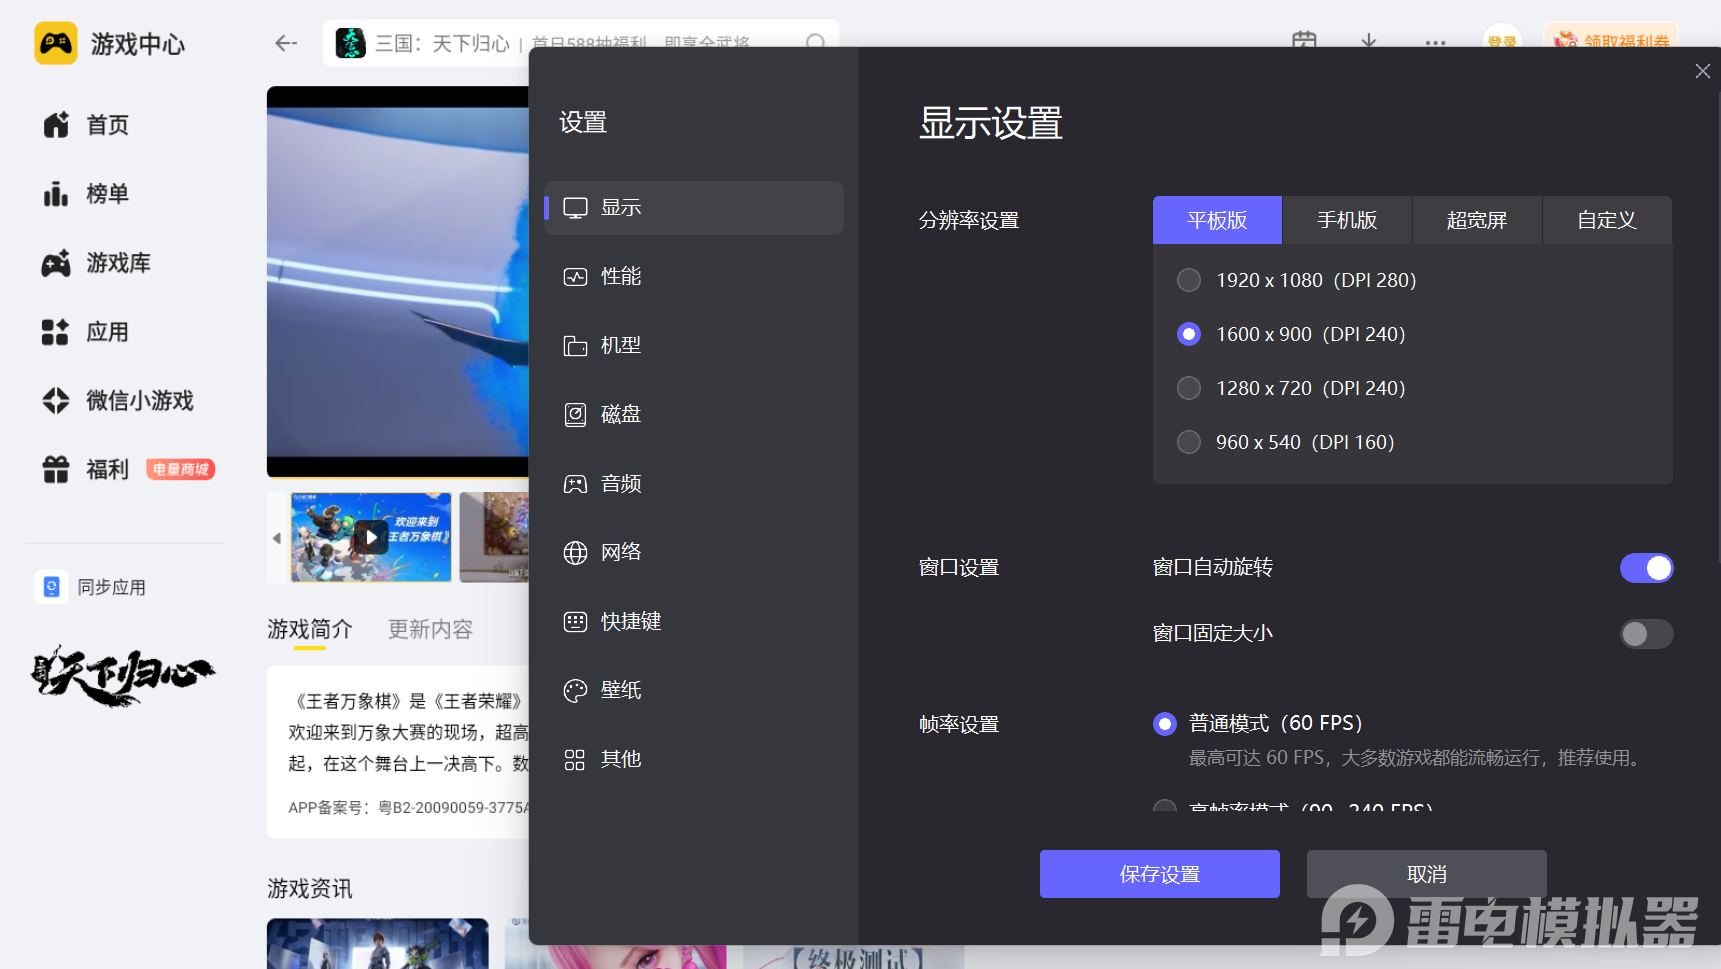Play the 王者万象棋 video thumbnail

371,537
